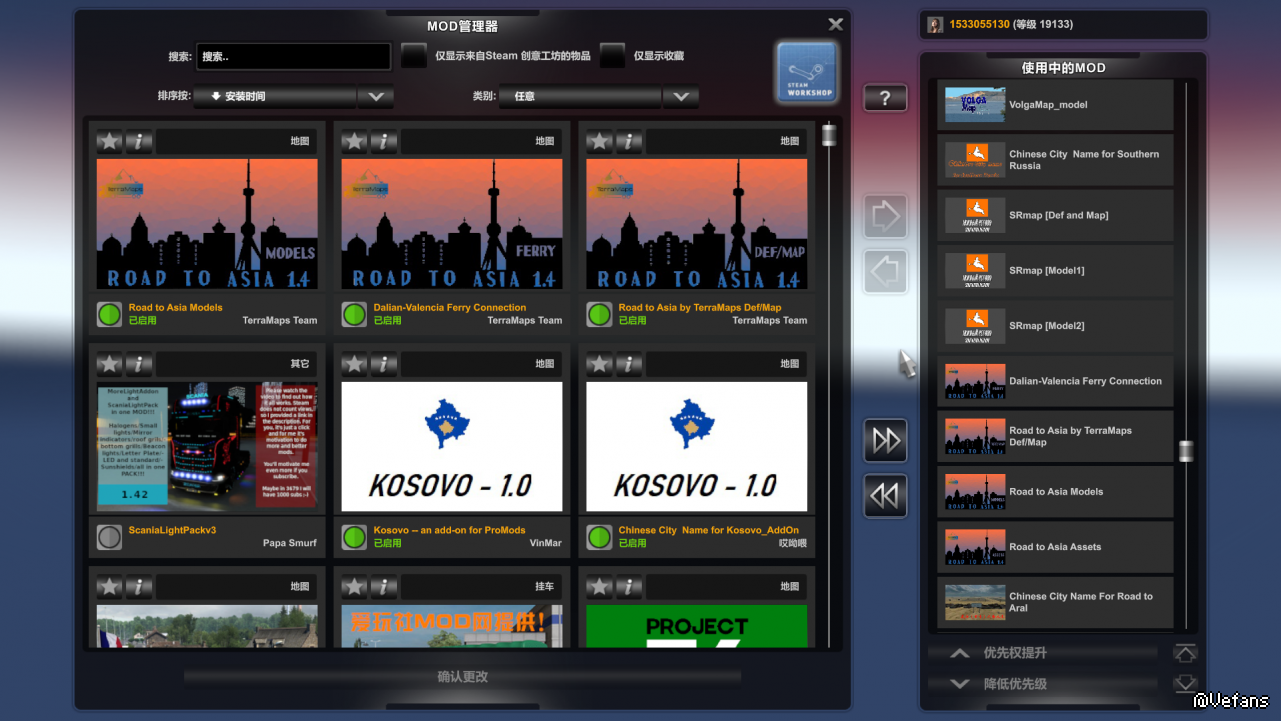Favorite the Road to Asia Models mod

[x=110, y=141]
